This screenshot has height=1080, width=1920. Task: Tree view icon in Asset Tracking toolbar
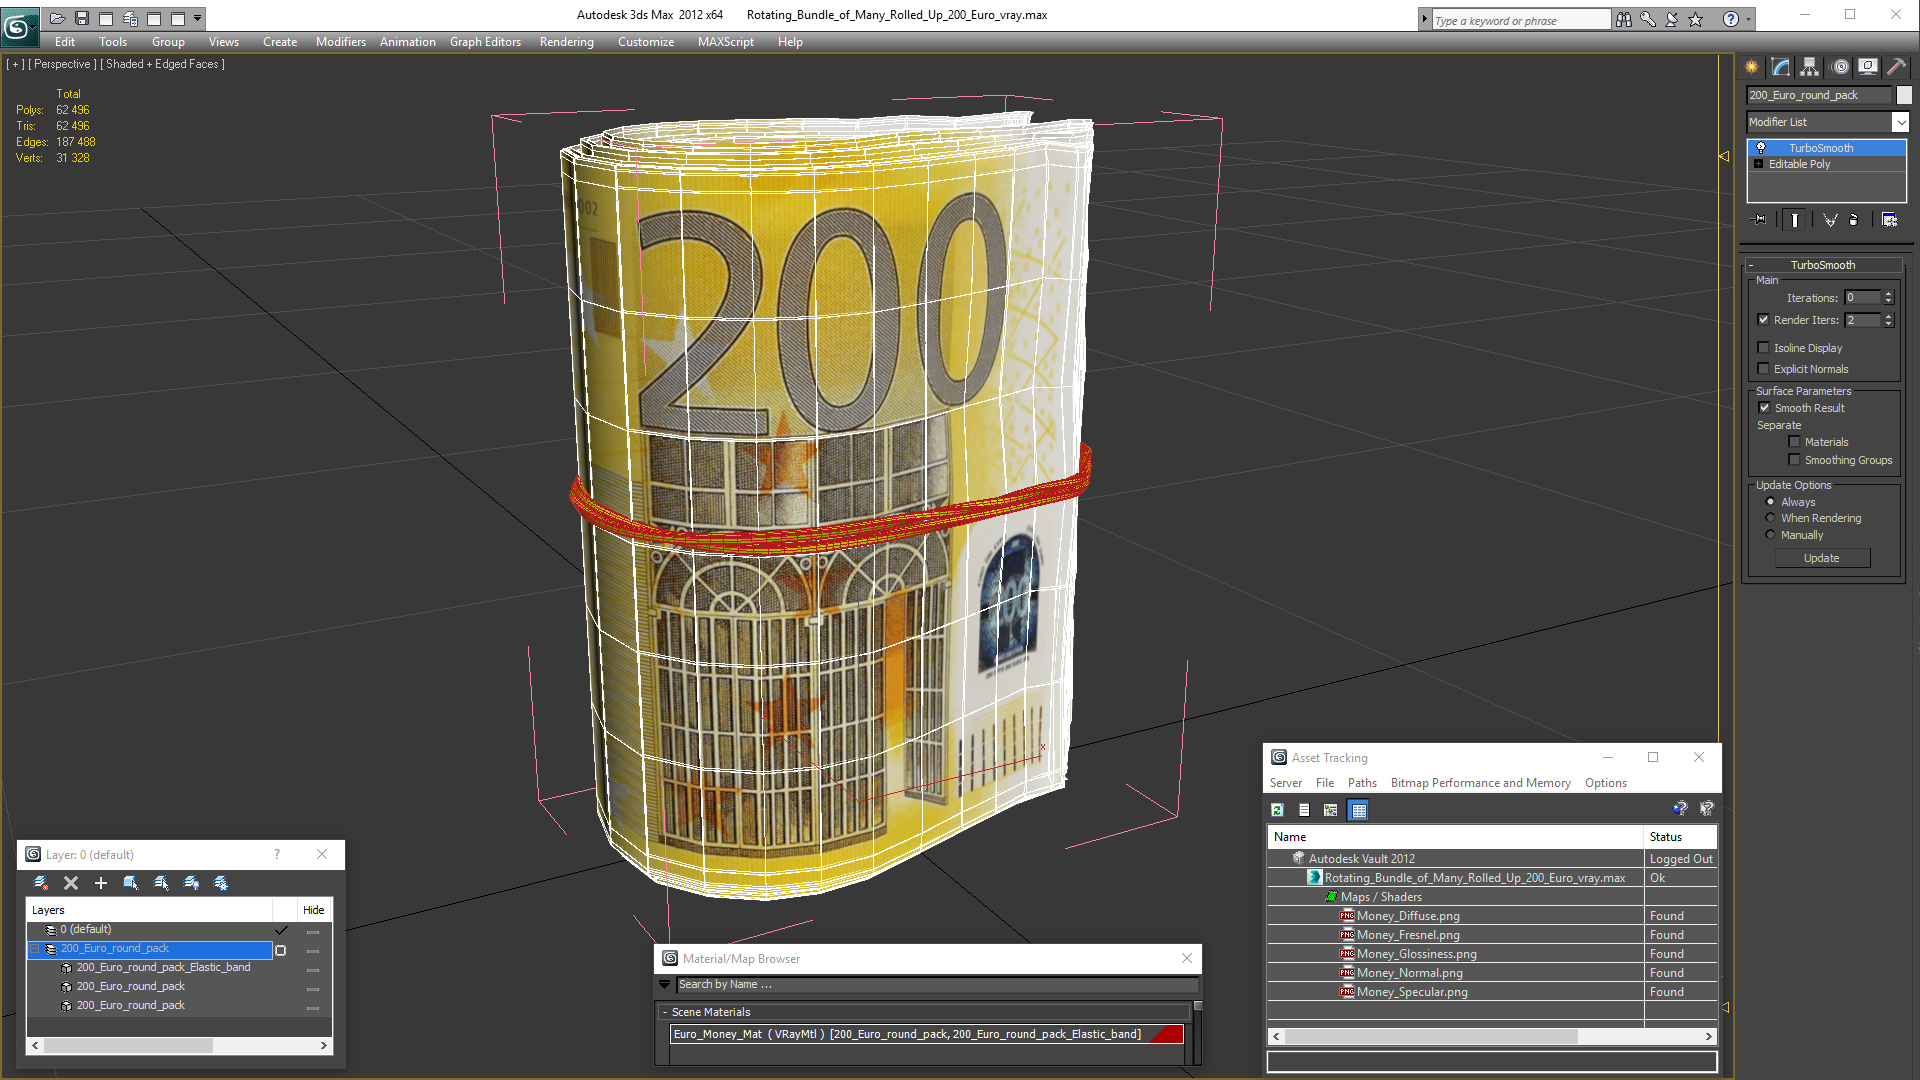(x=1331, y=810)
